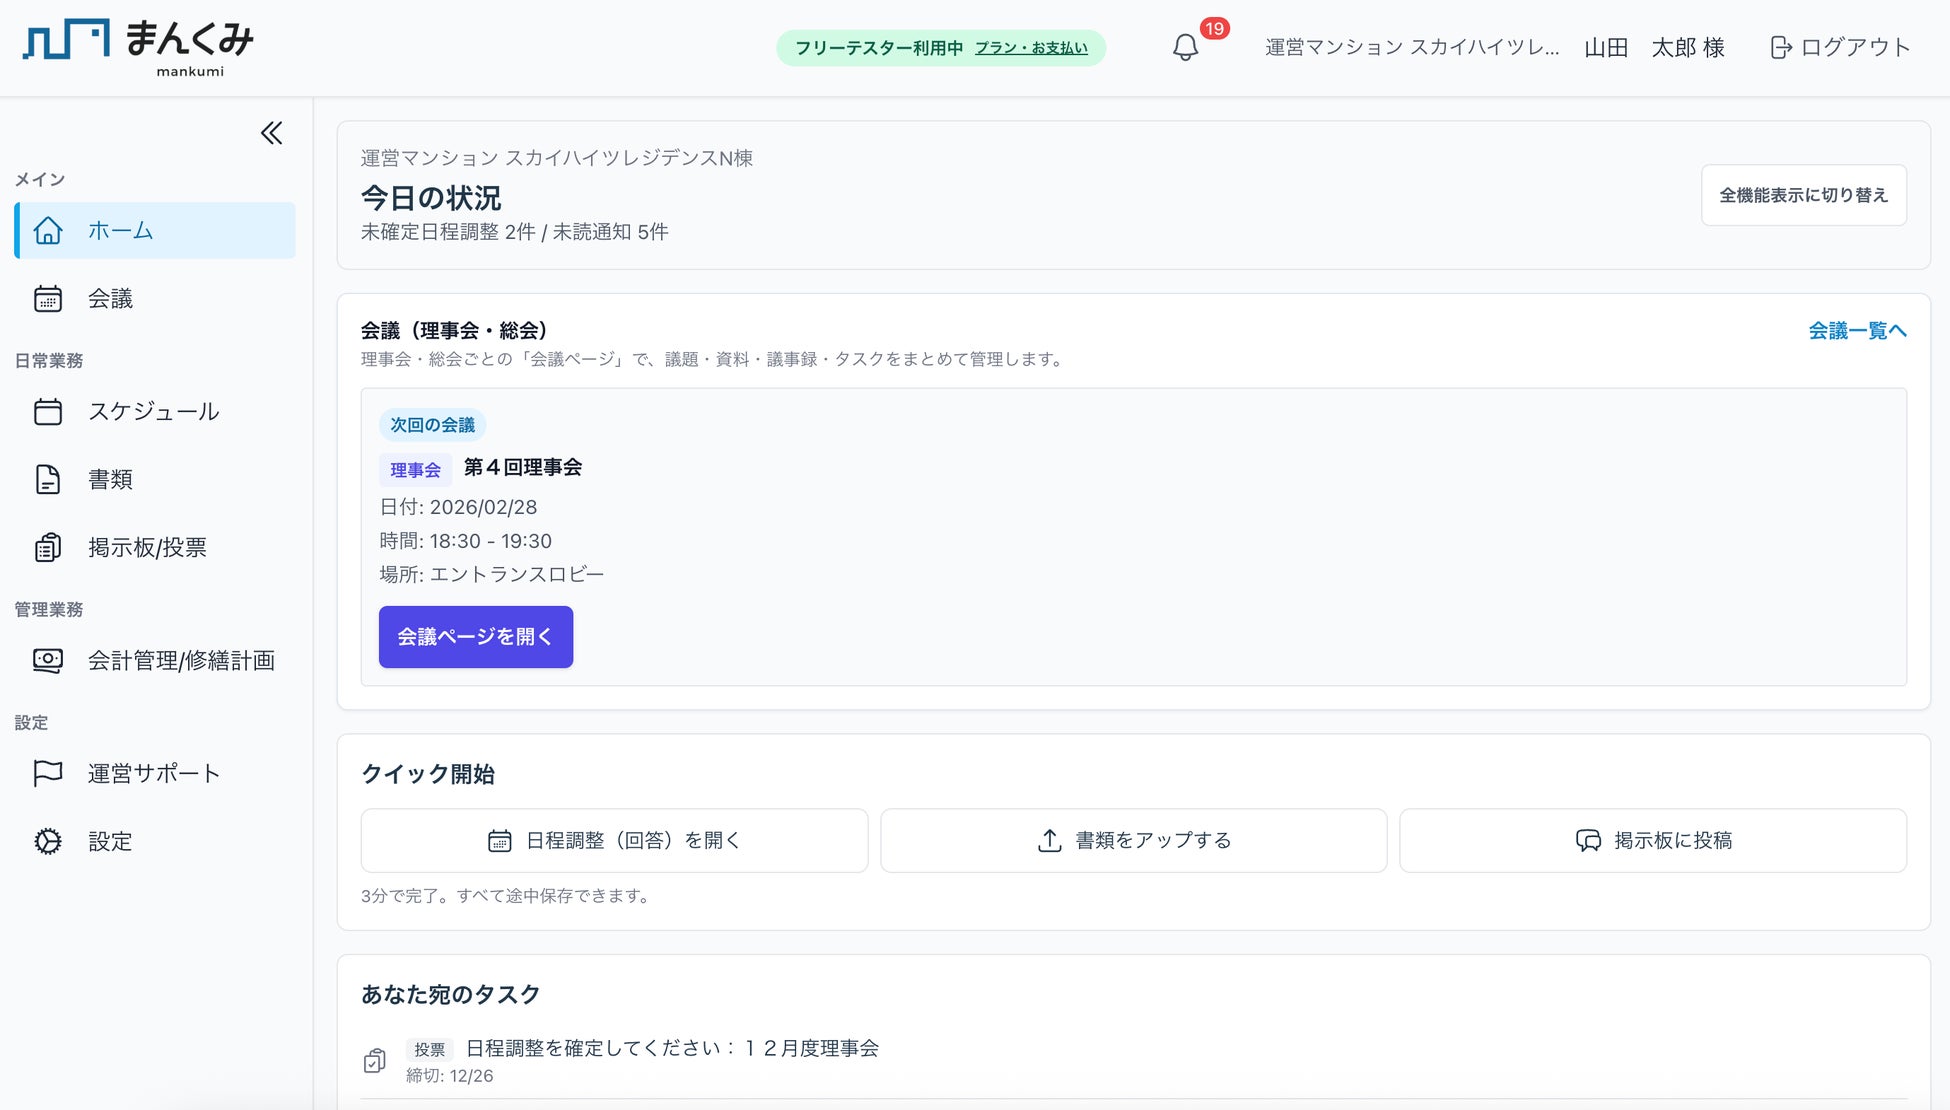Click the 設定 gear icon

pyautogui.click(x=47, y=841)
